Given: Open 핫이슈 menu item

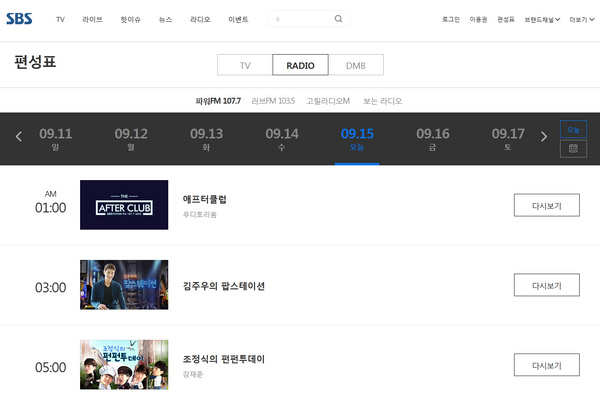Looking at the screenshot, I should 130,20.
